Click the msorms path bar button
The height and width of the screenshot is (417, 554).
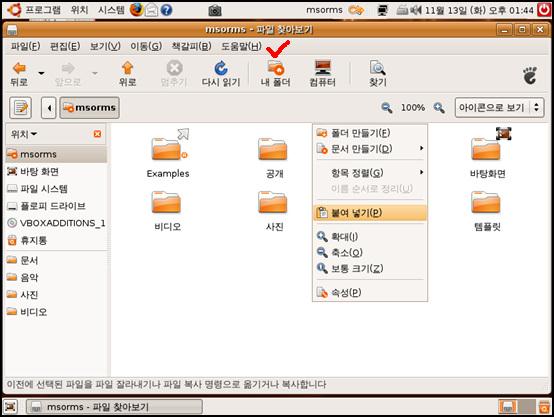[x=89, y=107]
